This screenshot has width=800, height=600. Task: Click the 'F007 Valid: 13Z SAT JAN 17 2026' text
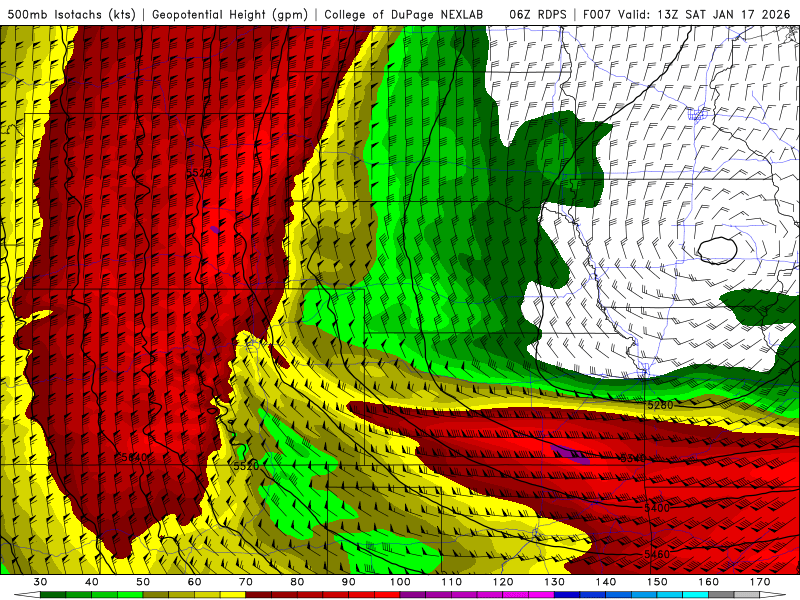pyautogui.click(x=686, y=14)
